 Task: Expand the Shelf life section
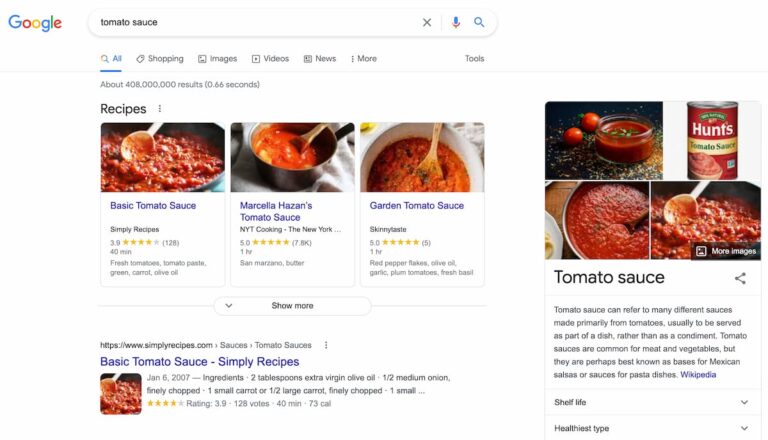click(x=653, y=402)
